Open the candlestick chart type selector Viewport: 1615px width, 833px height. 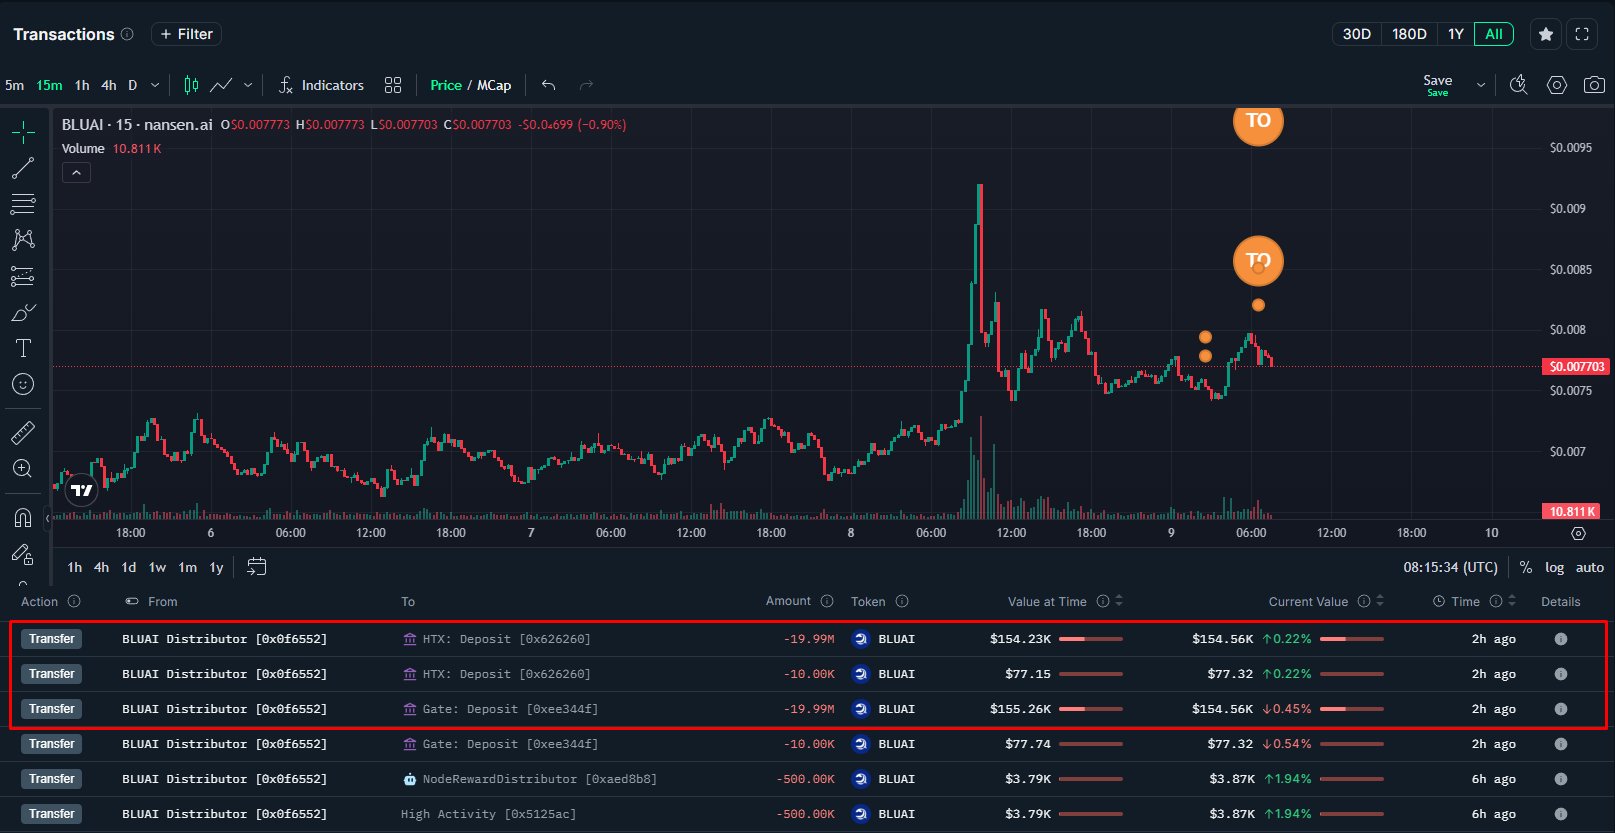coord(191,85)
